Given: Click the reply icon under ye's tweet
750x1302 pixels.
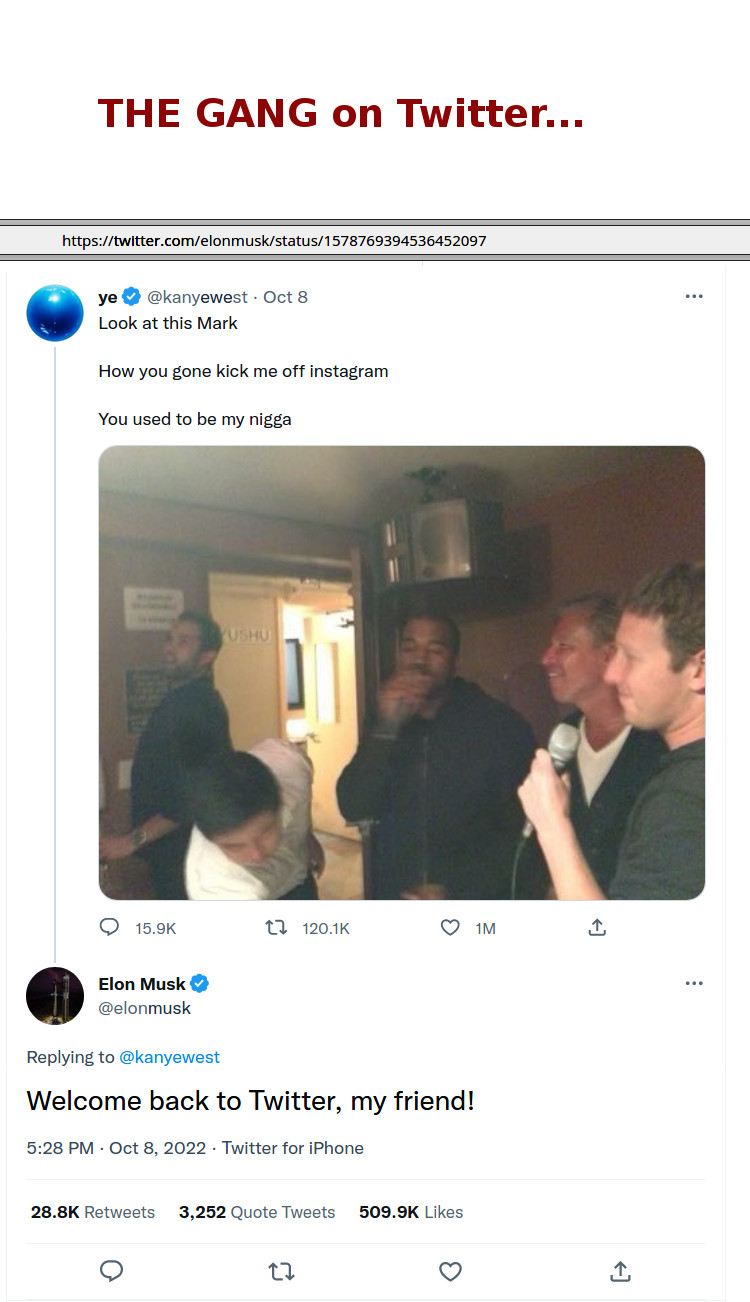Looking at the screenshot, I should [x=110, y=928].
